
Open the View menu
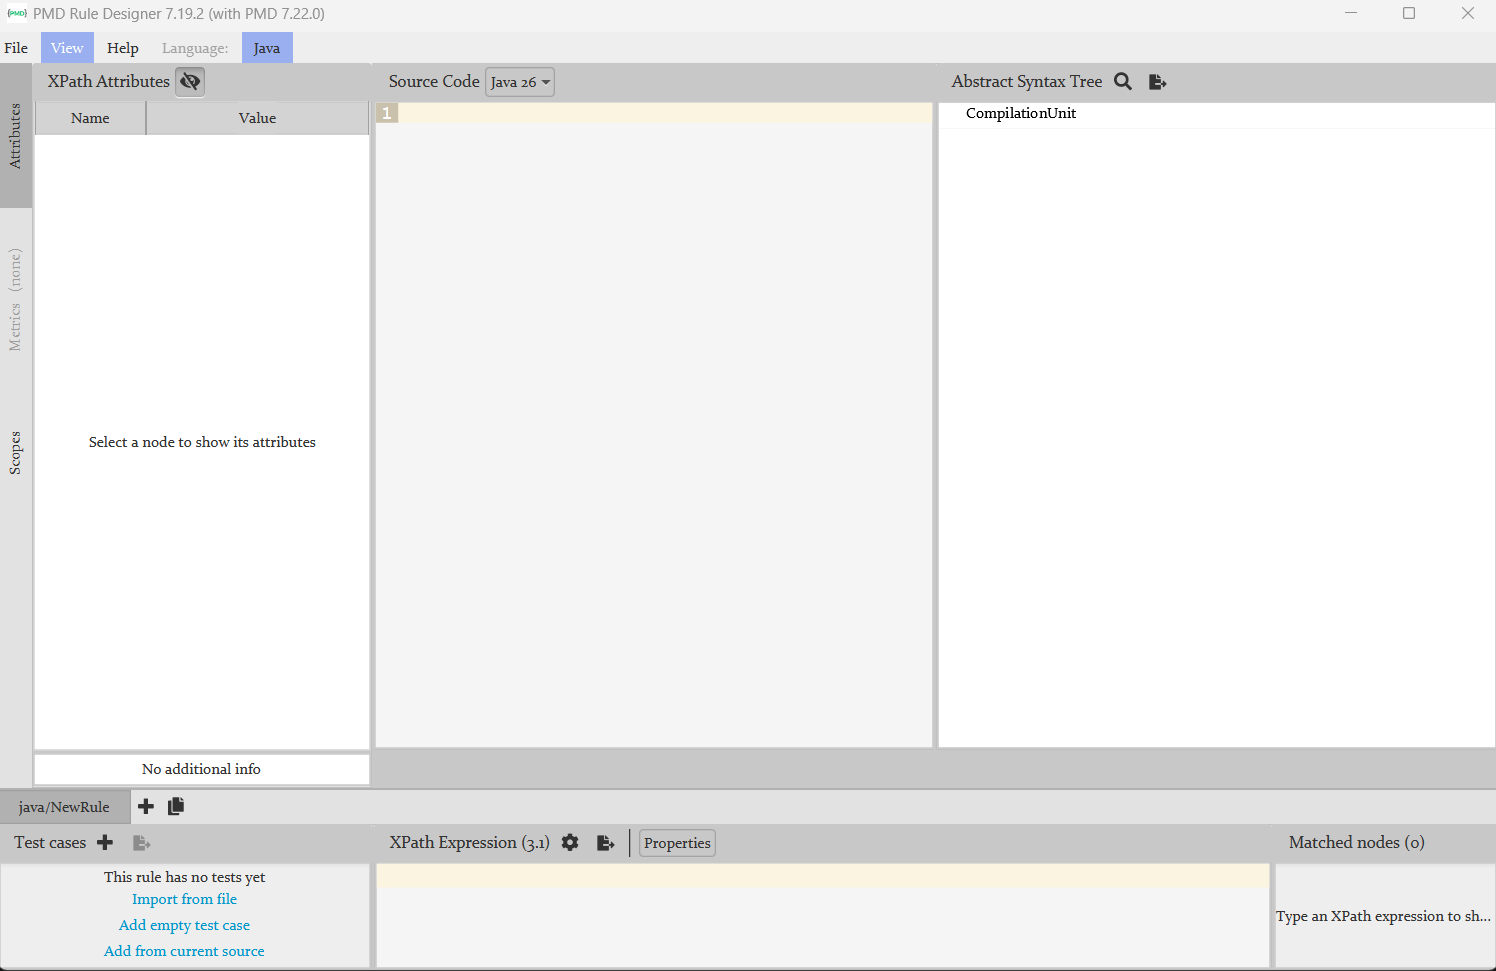point(67,48)
